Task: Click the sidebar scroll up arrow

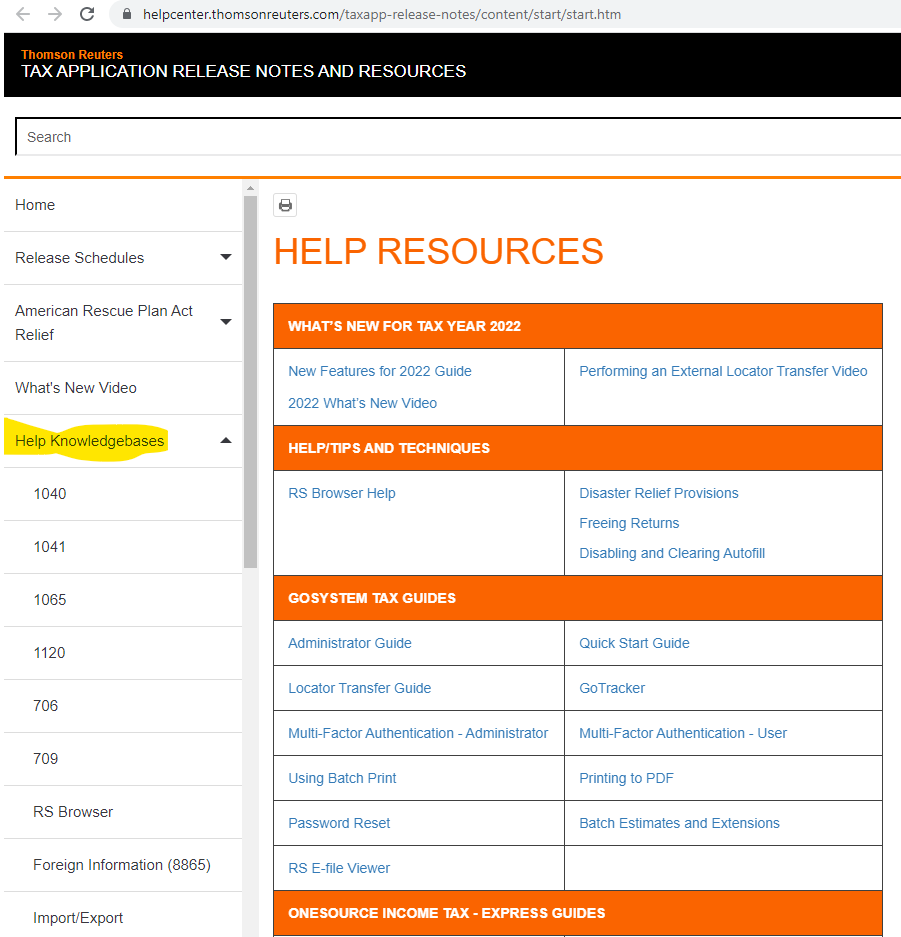Action: click(x=250, y=188)
